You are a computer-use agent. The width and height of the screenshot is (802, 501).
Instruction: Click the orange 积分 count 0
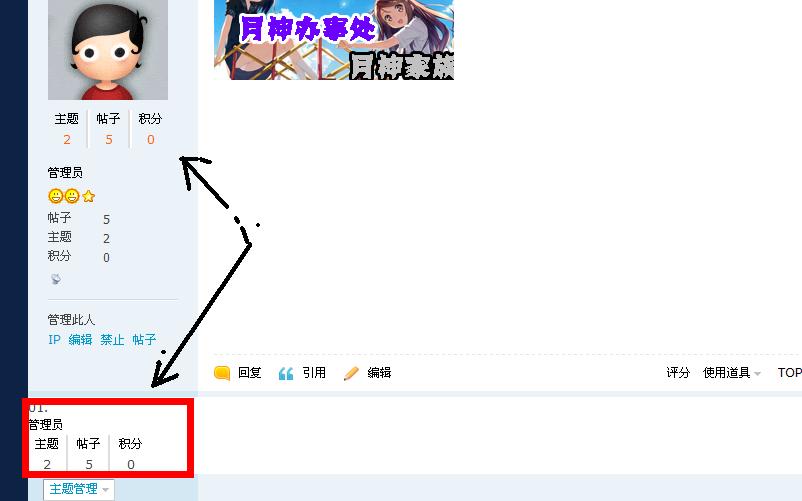coord(151,140)
